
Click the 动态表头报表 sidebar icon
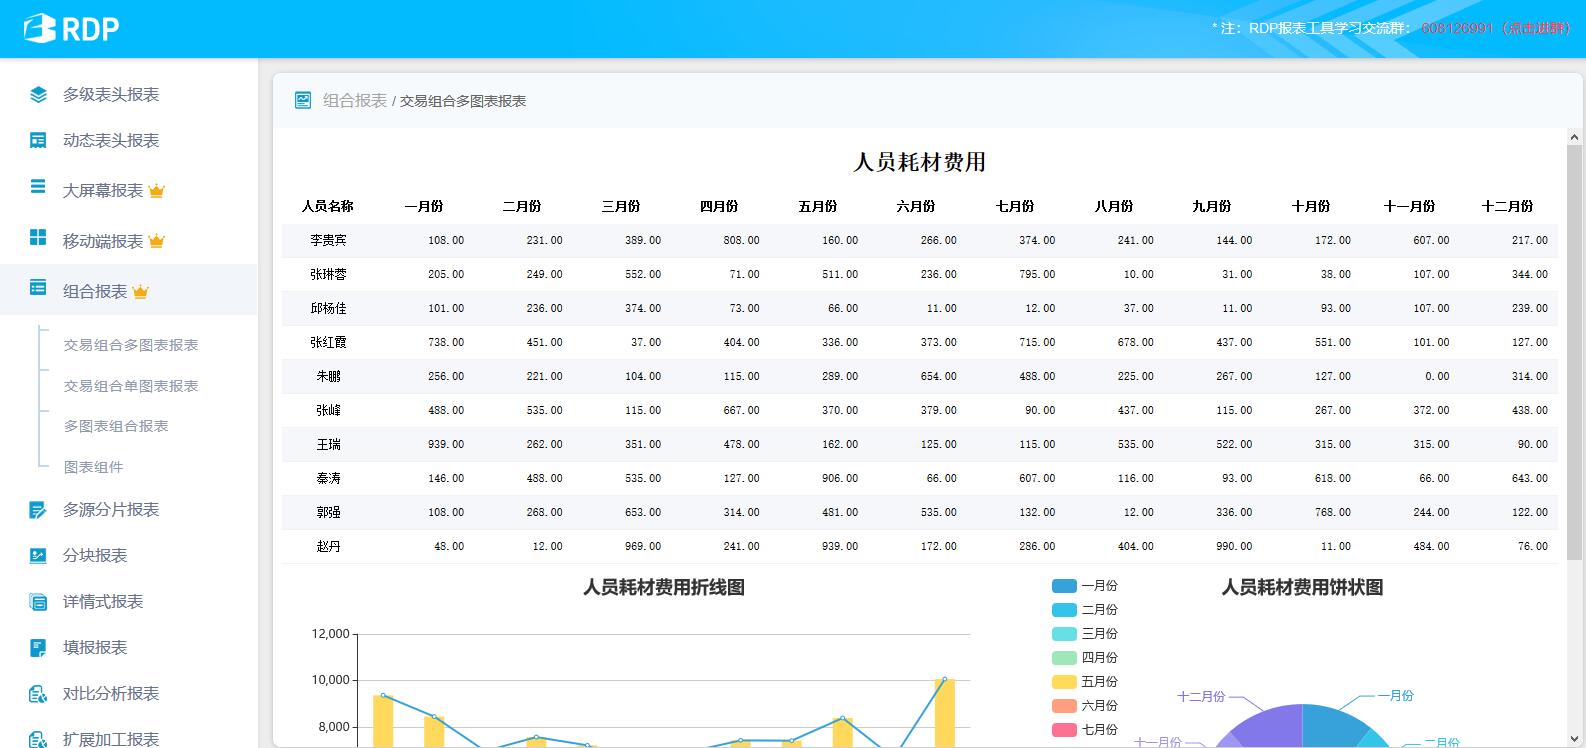pyautogui.click(x=38, y=141)
